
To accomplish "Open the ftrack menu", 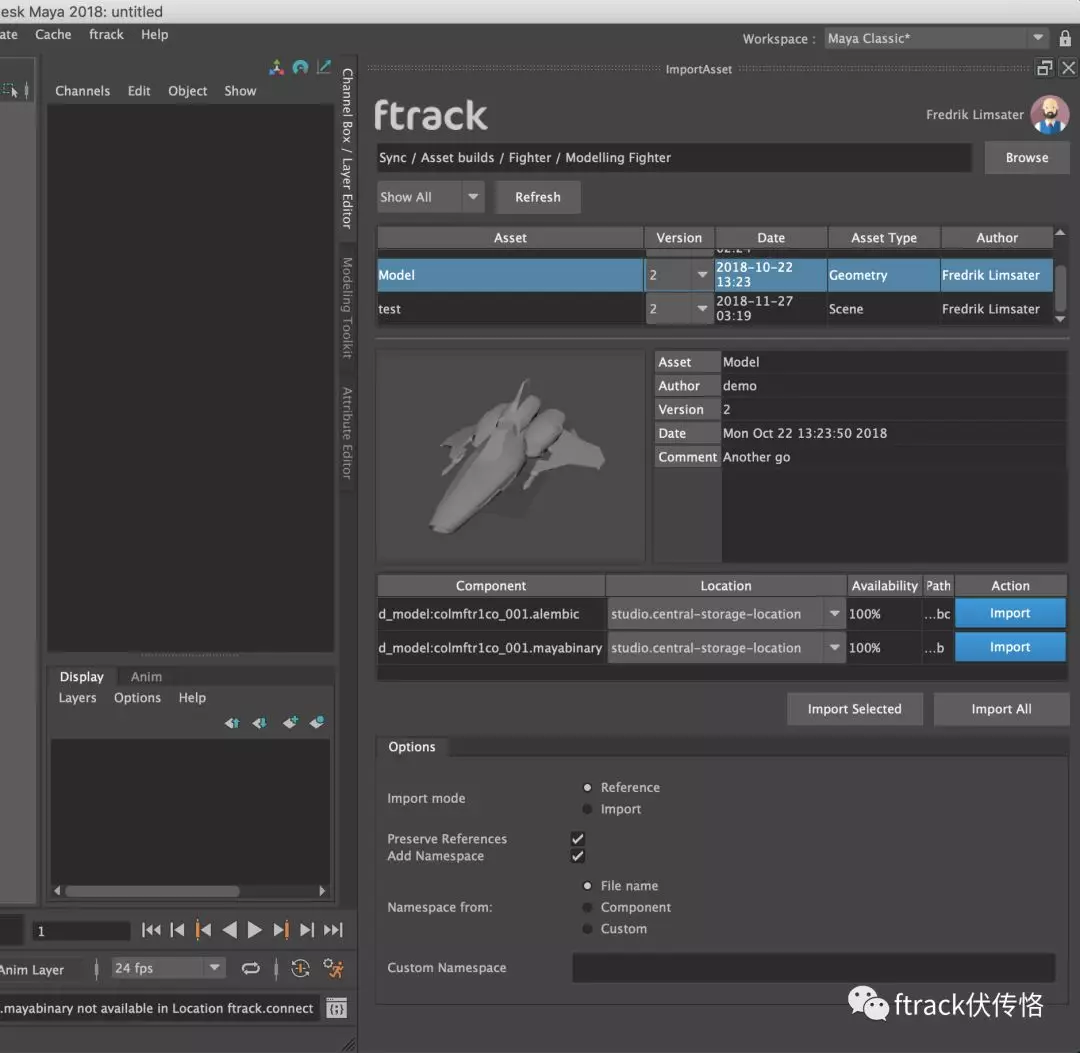I will pyautogui.click(x=106, y=34).
